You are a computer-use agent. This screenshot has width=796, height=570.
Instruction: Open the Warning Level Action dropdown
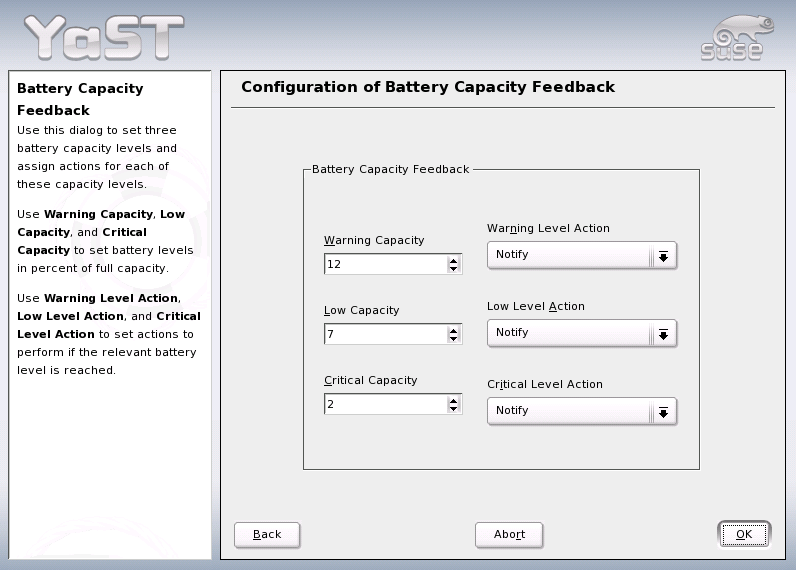pyautogui.click(x=582, y=255)
